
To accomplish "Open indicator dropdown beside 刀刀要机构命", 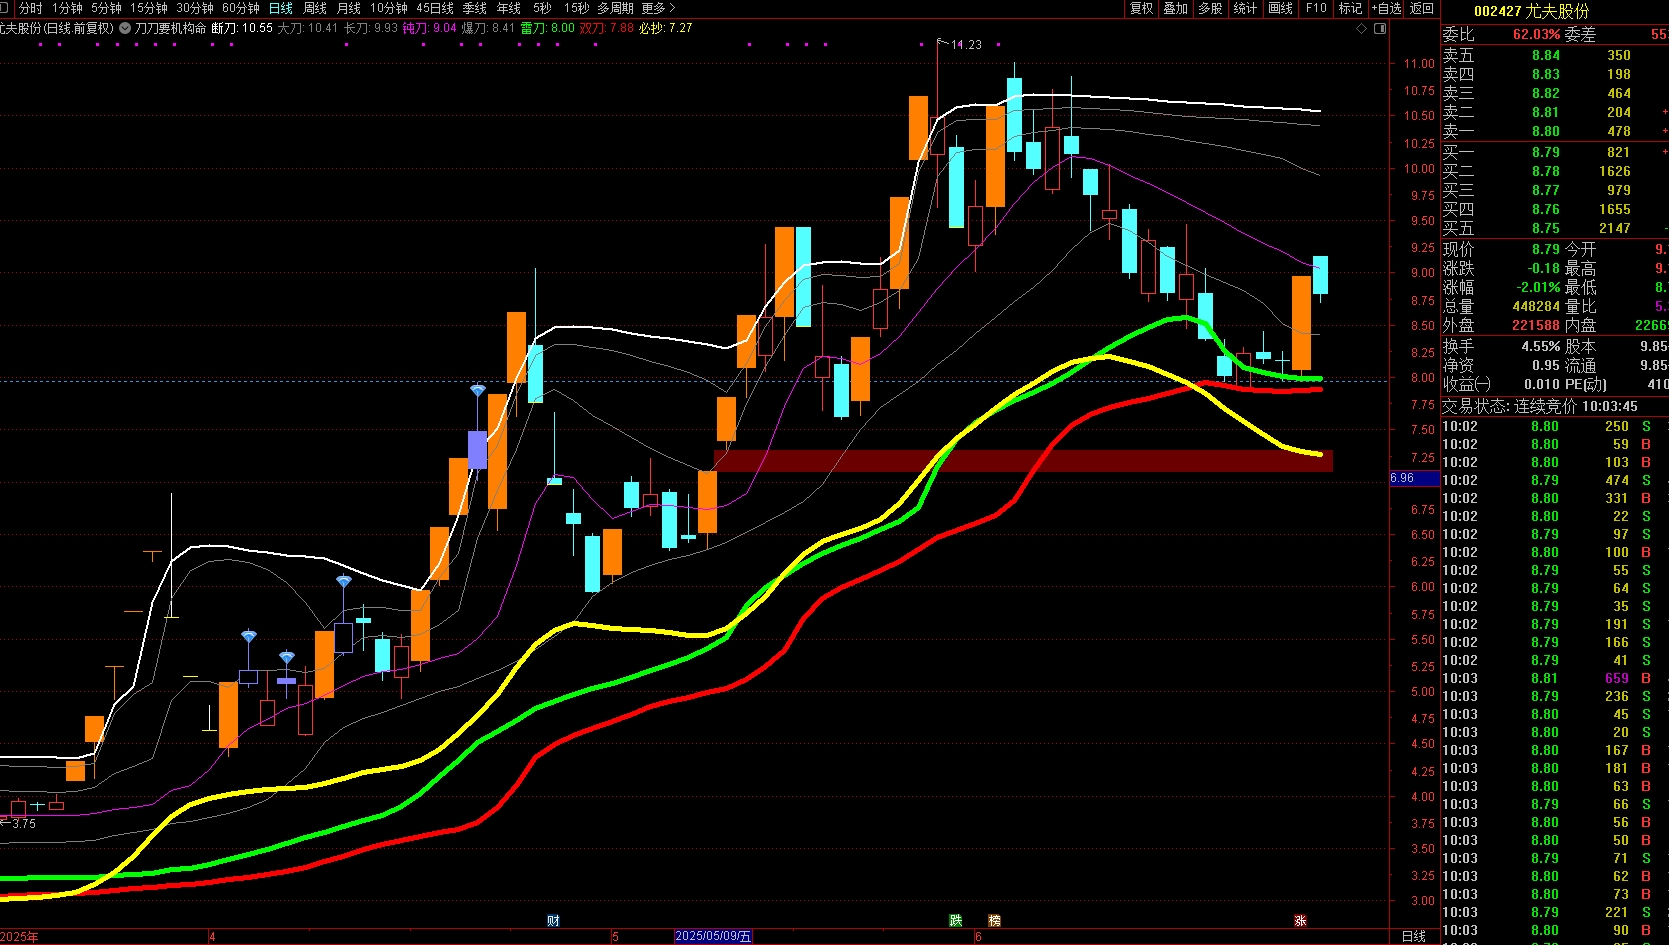I will click(x=125, y=28).
